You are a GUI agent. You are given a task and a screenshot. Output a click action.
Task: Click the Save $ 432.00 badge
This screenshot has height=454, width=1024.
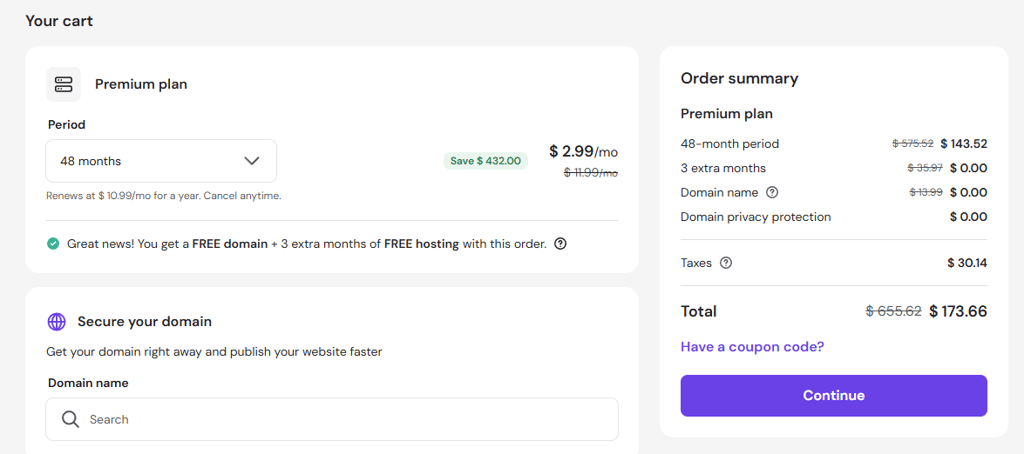485,161
